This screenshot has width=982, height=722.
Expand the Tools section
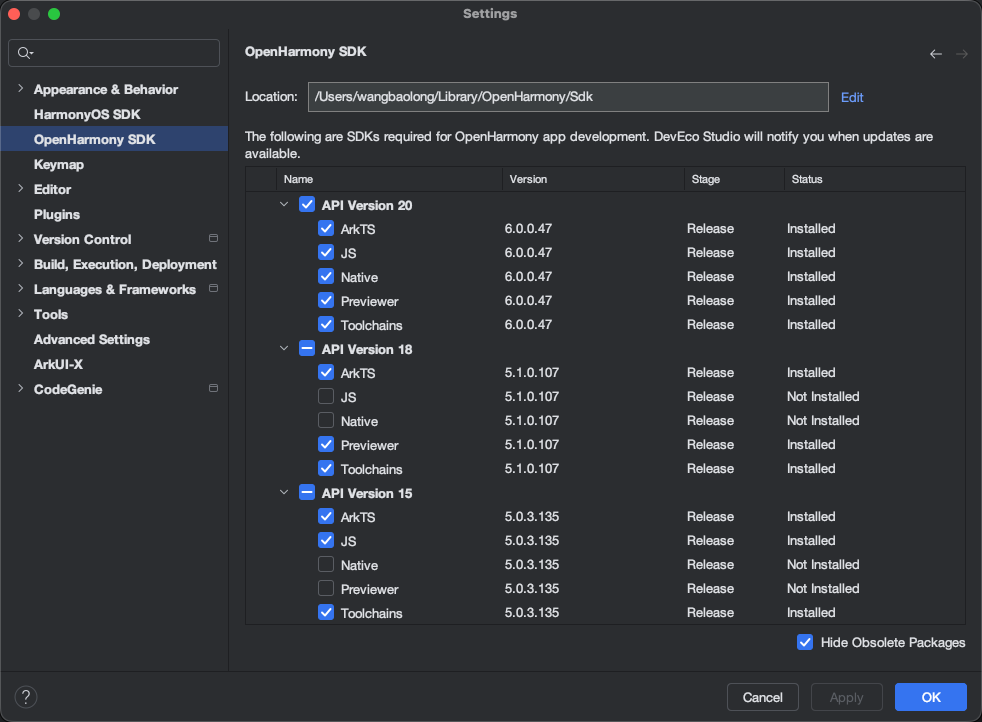point(21,314)
